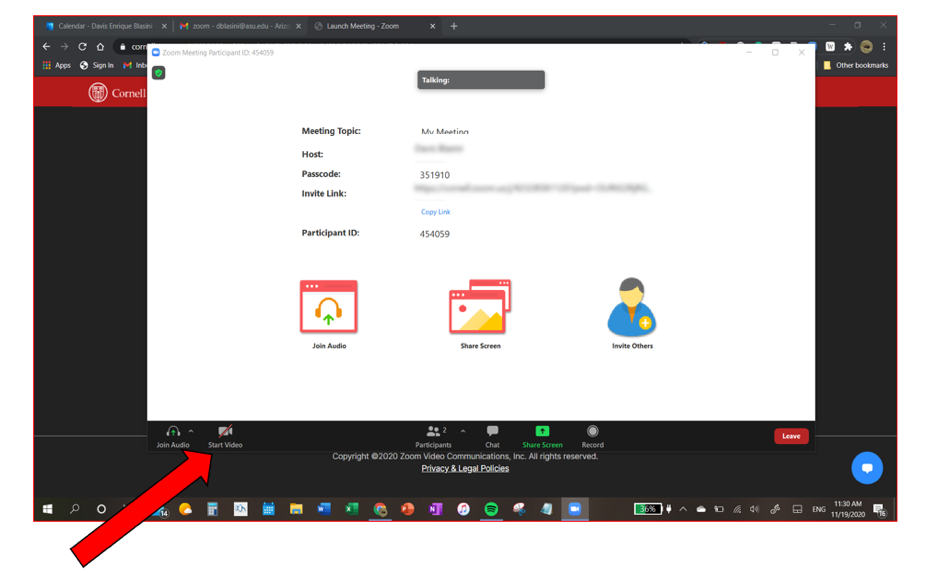Open the Participants panel
This screenshot has height=581, width=937.
[x=433, y=436]
